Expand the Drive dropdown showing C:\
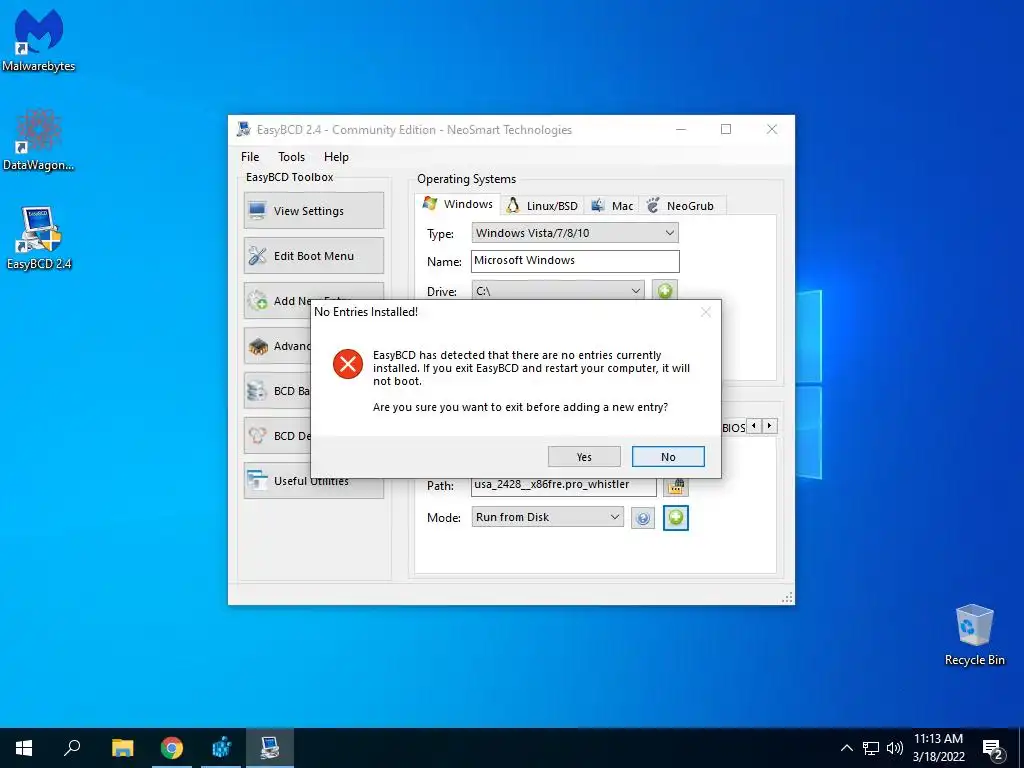Viewport: 1024px width, 768px height. pos(558,291)
